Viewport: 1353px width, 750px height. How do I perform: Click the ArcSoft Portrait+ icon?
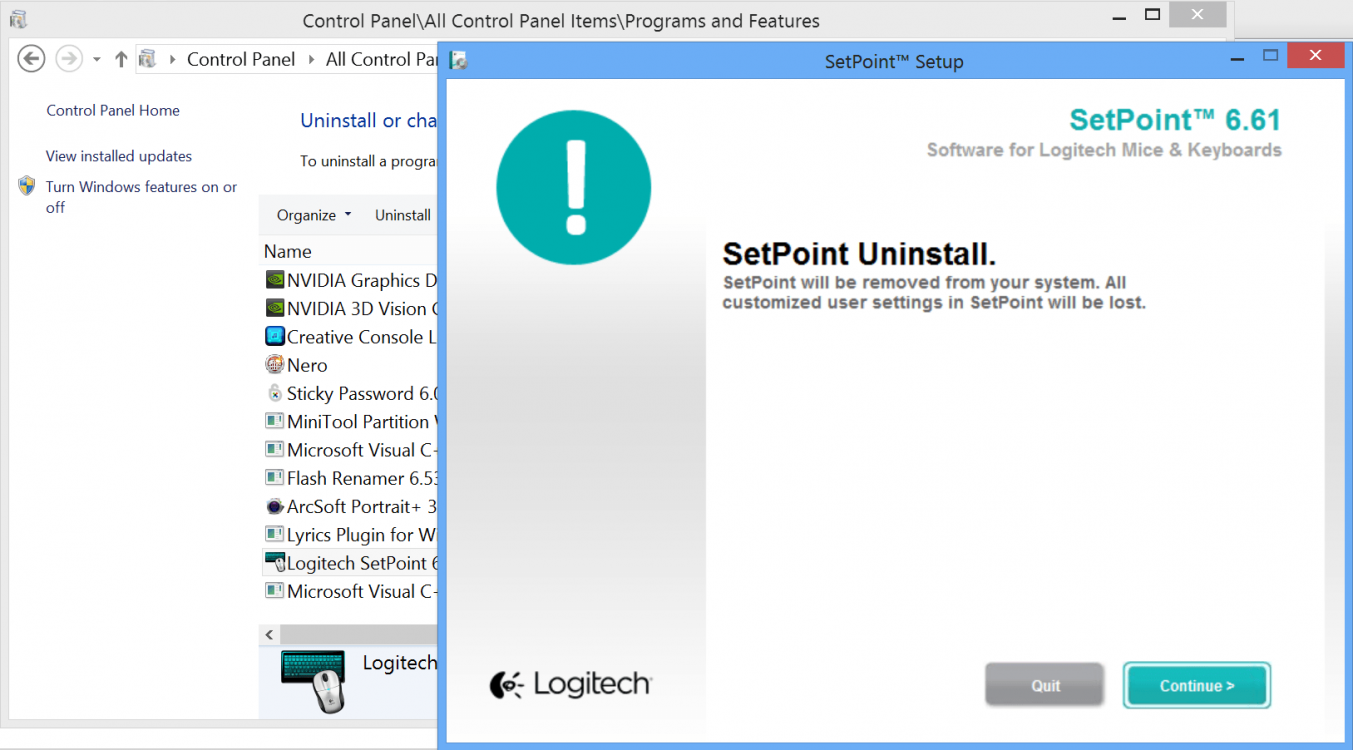(274, 506)
